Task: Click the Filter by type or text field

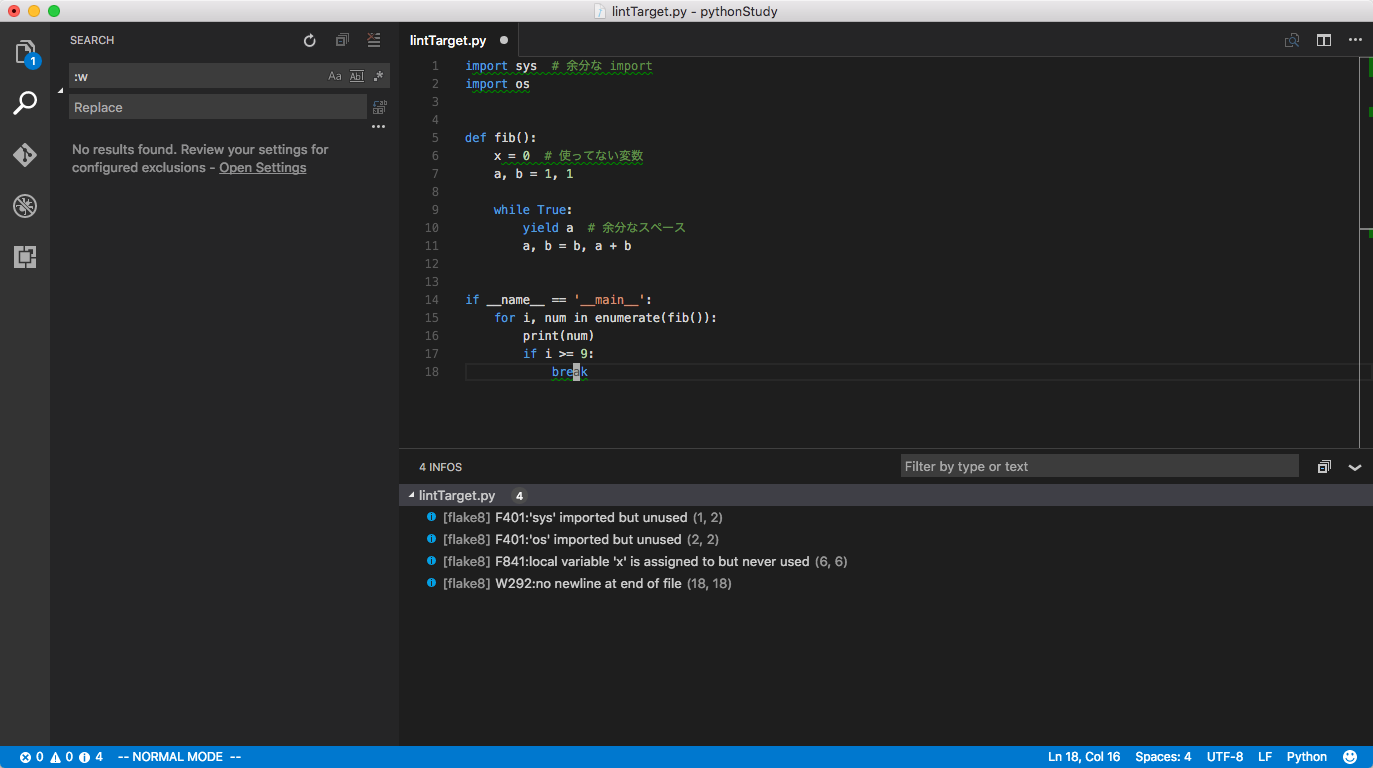Action: coord(1098,466)
